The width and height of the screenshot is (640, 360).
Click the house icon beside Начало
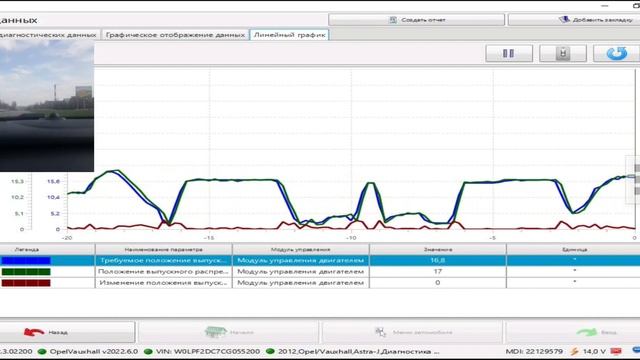coord(216,332)
